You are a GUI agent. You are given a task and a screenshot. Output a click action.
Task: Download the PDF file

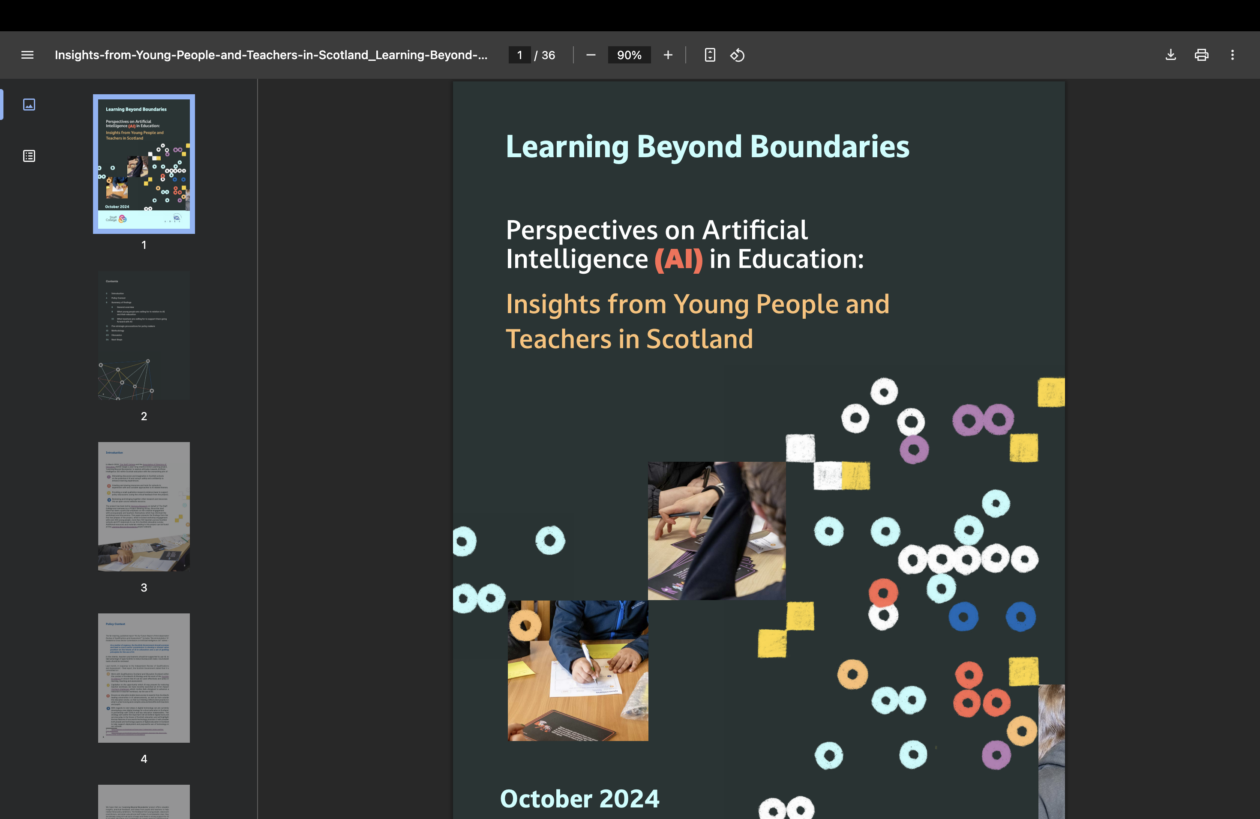[1171, 55]
